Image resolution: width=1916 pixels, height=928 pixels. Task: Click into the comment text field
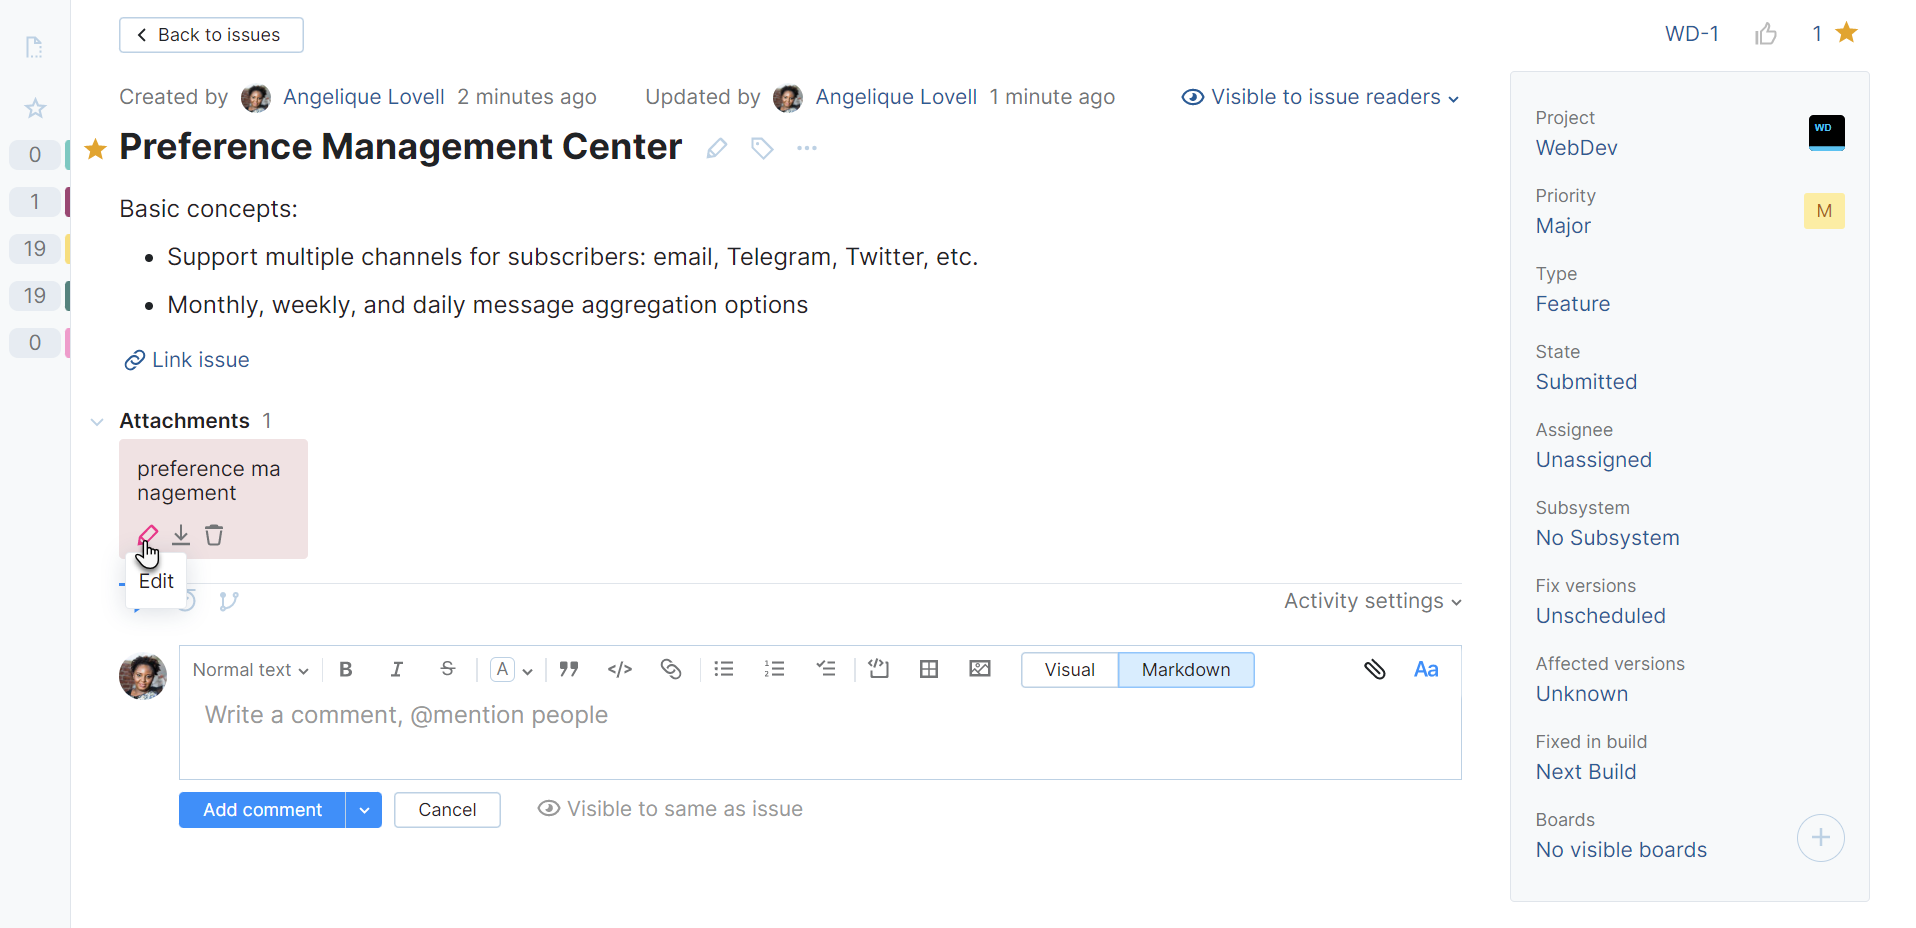(820, 735)
